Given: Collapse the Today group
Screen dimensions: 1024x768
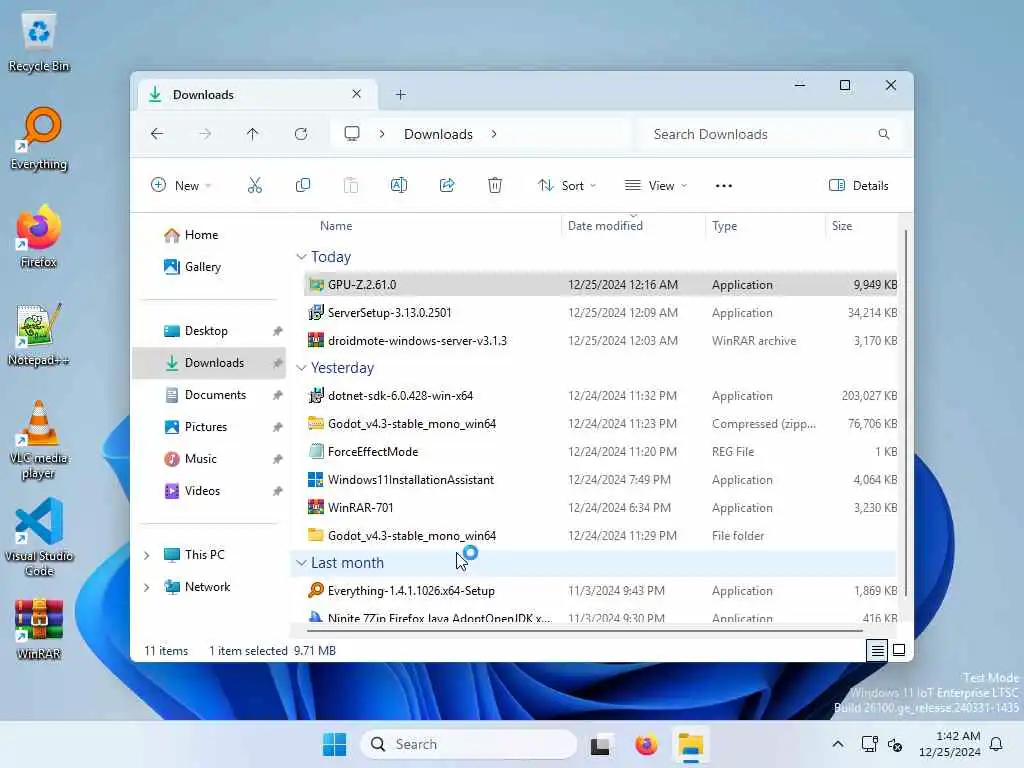Looking at the screenshot, I should click(x=301, y=257).
